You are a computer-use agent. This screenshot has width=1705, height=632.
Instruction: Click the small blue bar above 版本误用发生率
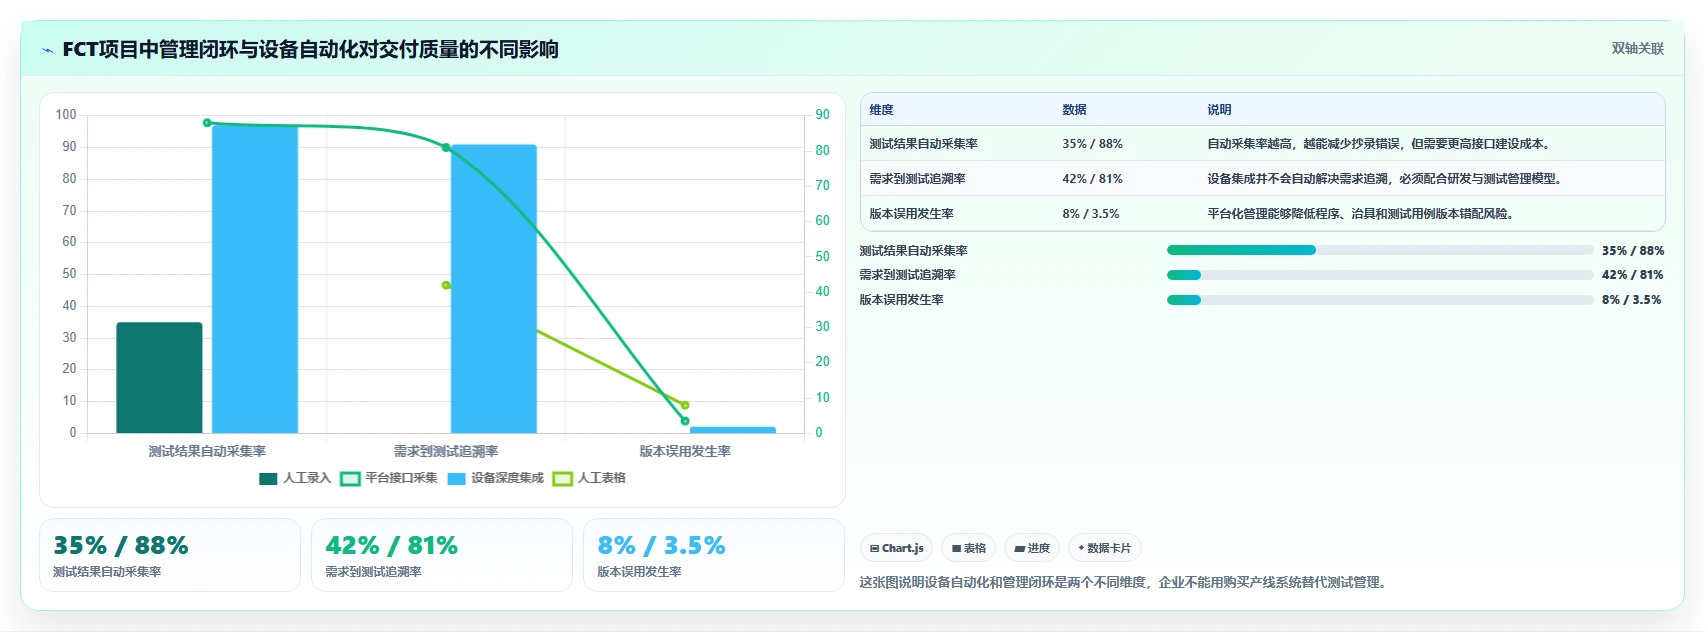click(x=733, y=430)
